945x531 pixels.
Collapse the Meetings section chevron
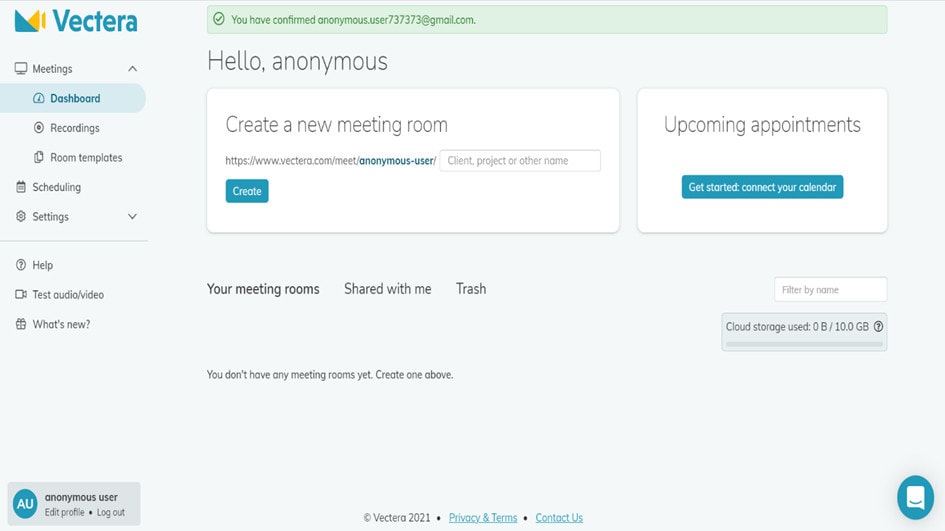coord(133,69)
